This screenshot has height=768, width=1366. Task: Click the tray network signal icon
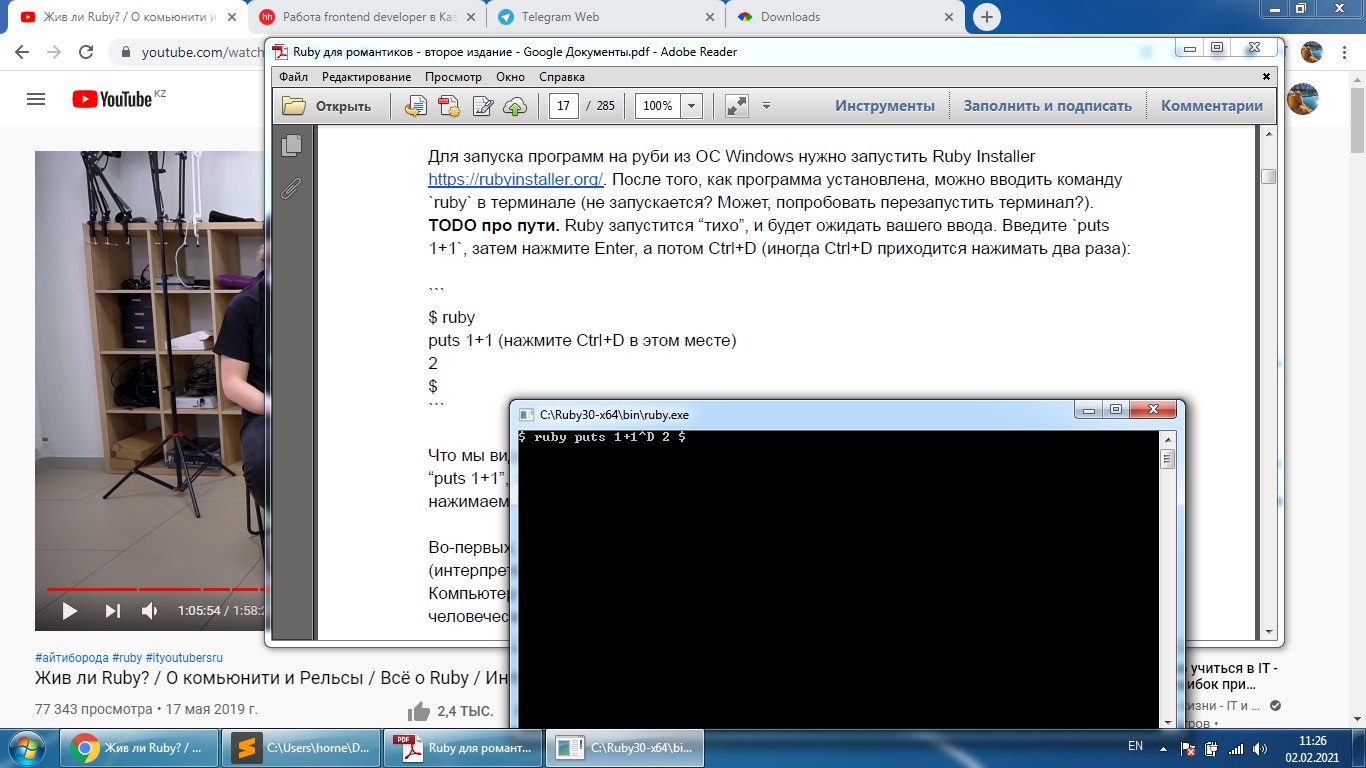[1237, 749]
